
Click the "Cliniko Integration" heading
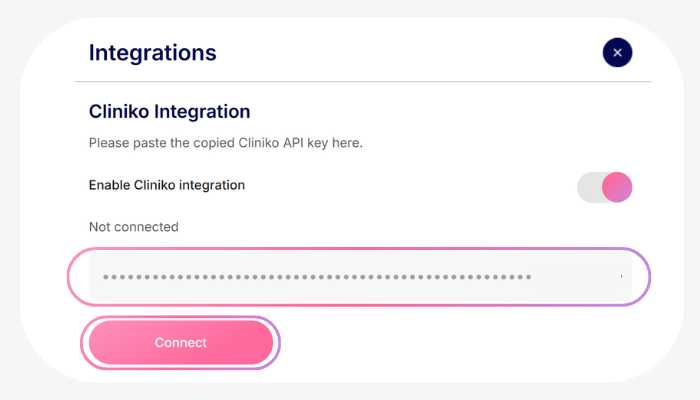[x=169, y=112]
